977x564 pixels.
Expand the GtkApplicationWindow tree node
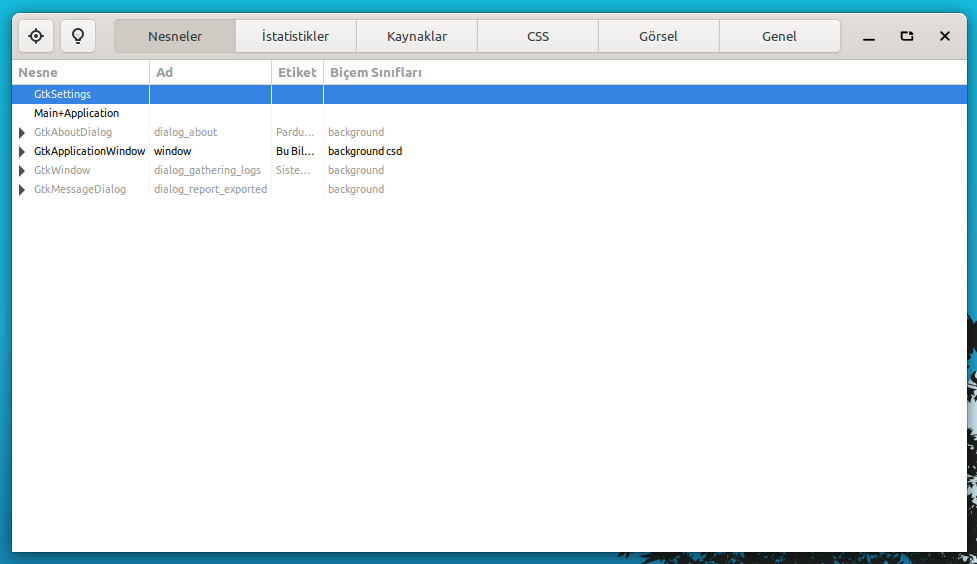coord(22,151)
